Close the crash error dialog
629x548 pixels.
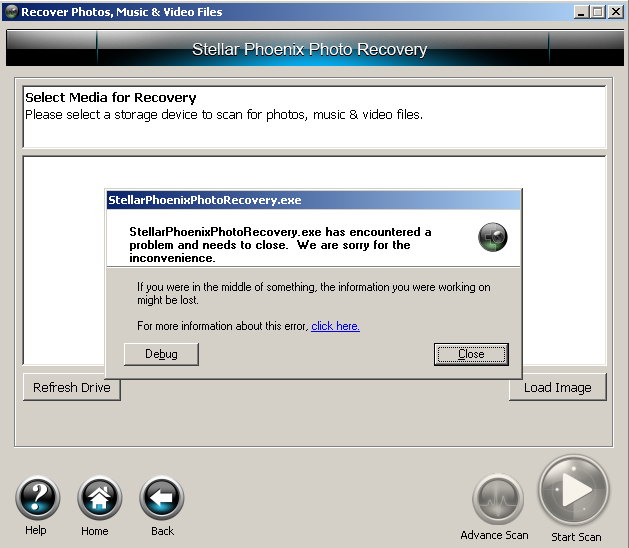click(x=471, y=354)
